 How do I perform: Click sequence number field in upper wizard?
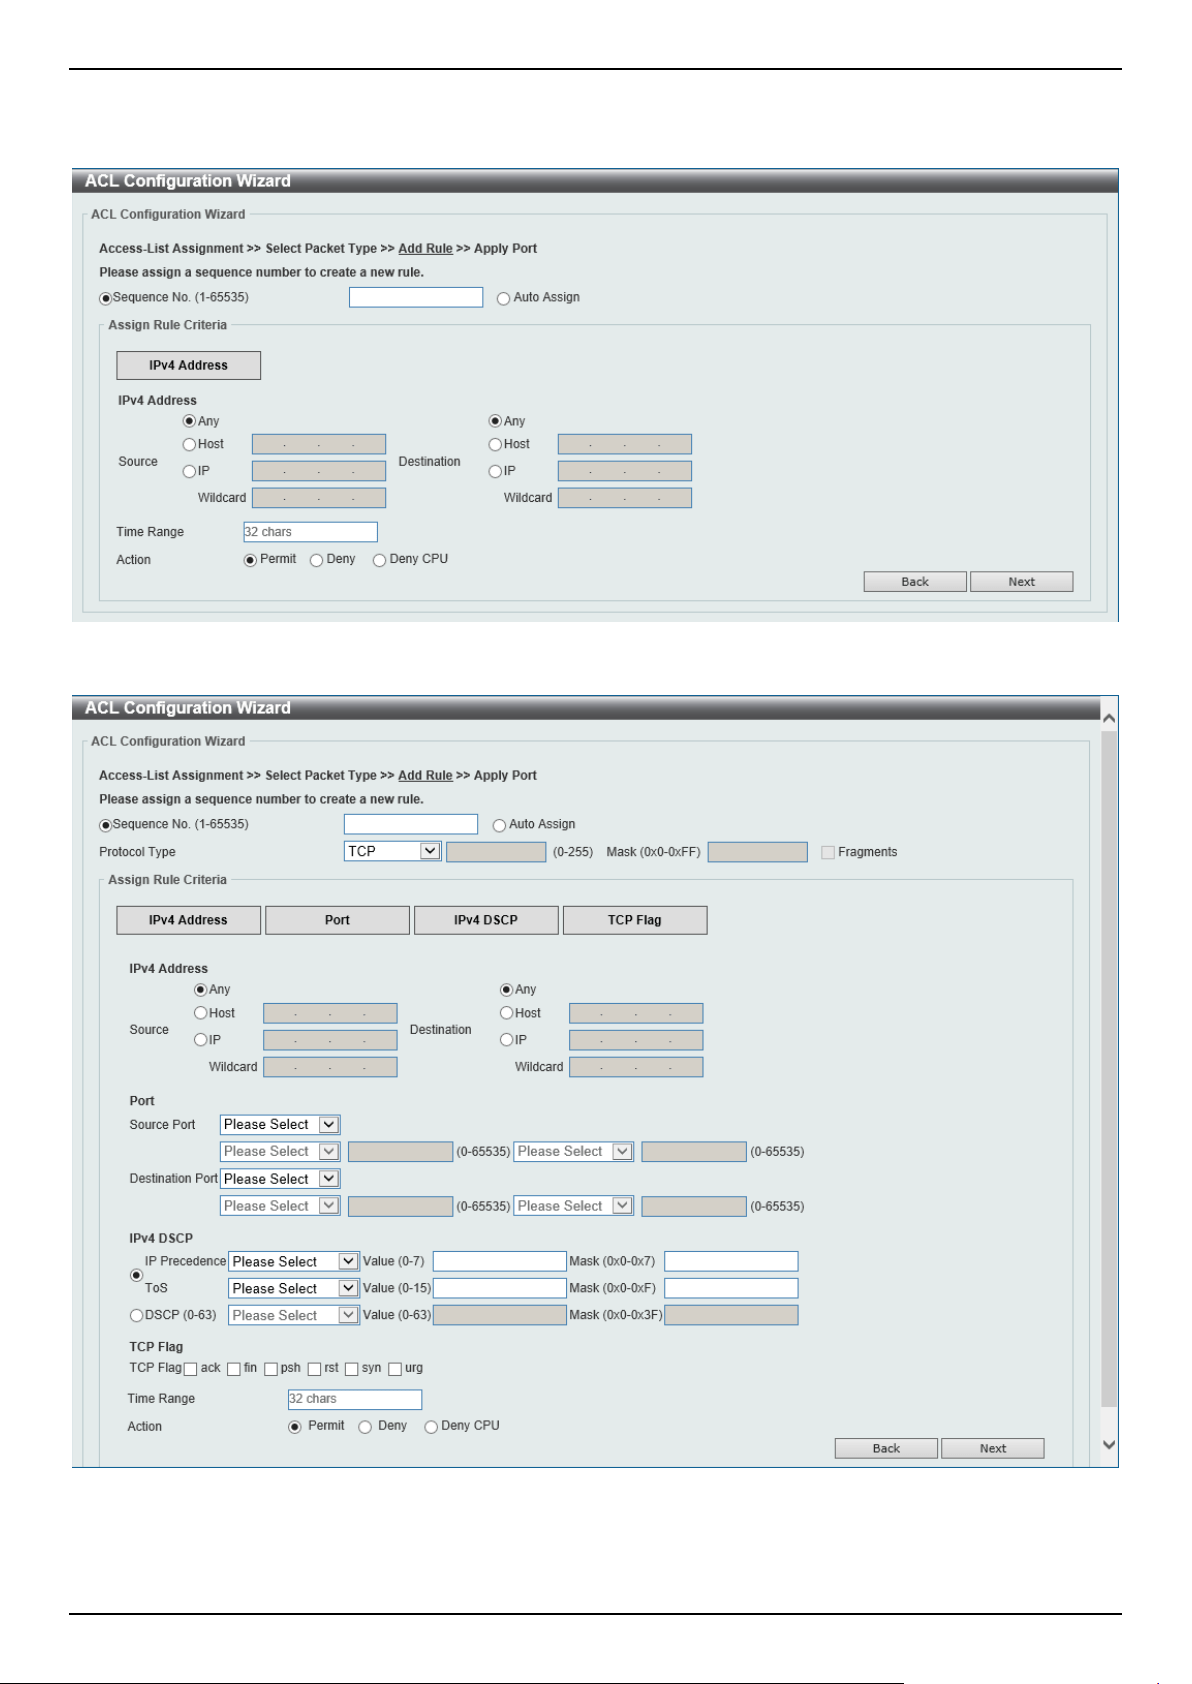click(416, 297)
